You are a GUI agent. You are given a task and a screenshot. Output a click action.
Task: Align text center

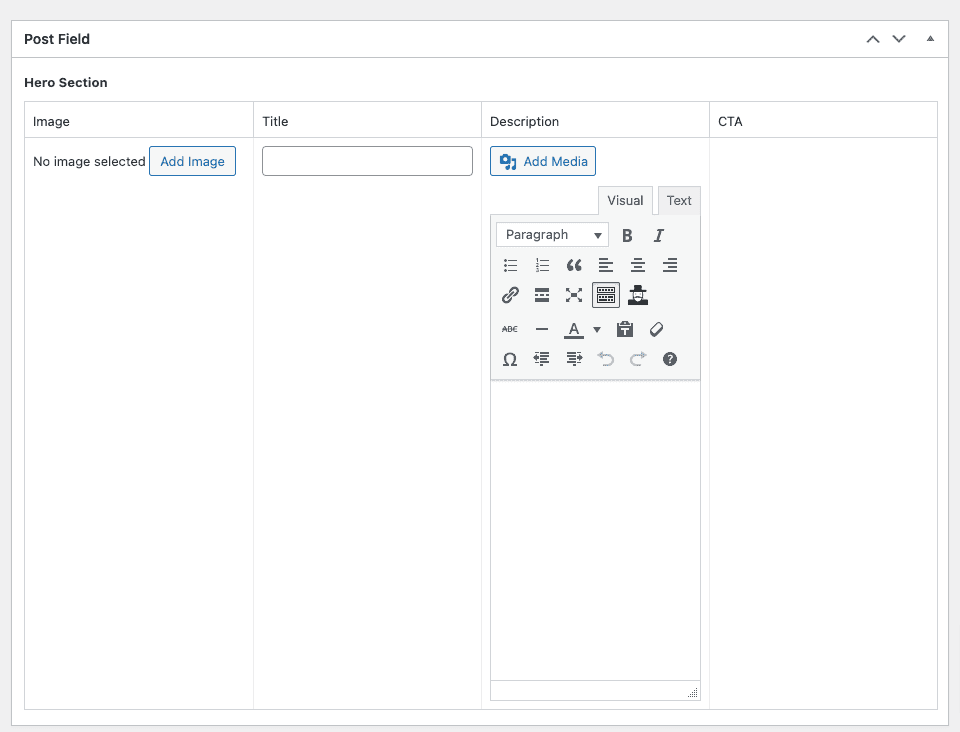(x=637, y=265)
